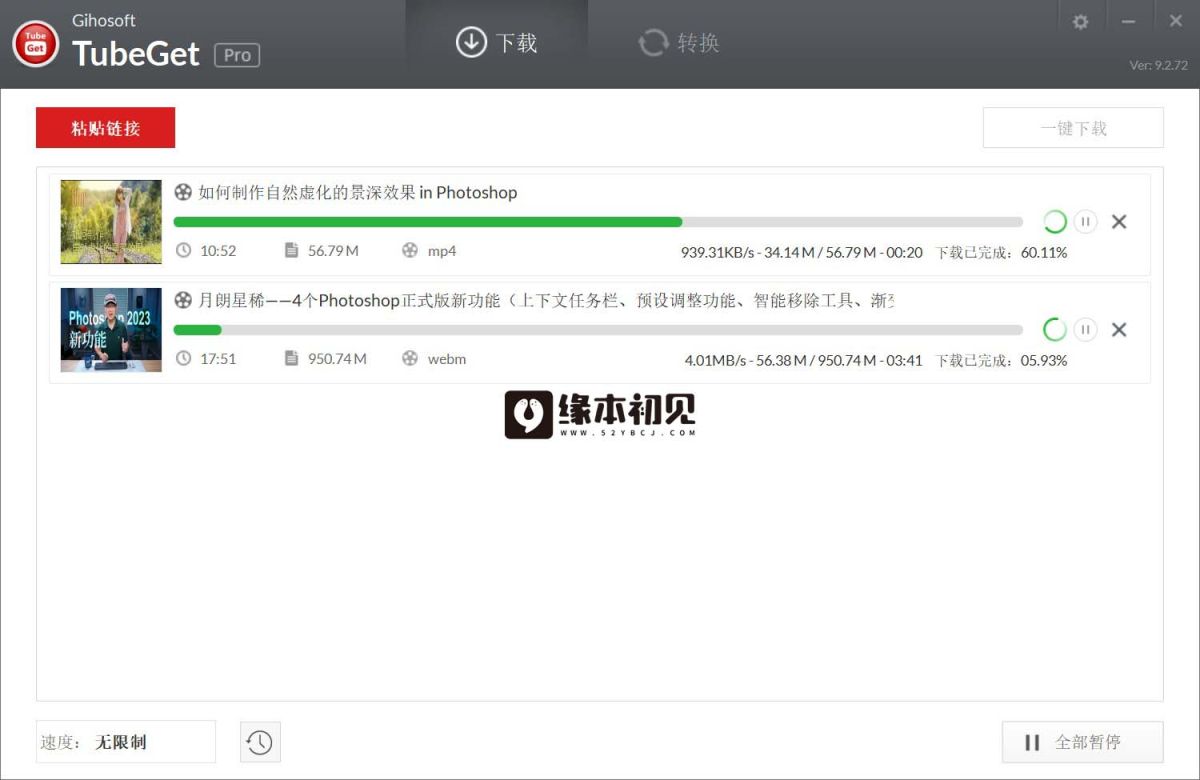This screenshot has width=1200, height=780.
Task: Click the file size icon next to 56.79 M
Action: click(291, 250)
